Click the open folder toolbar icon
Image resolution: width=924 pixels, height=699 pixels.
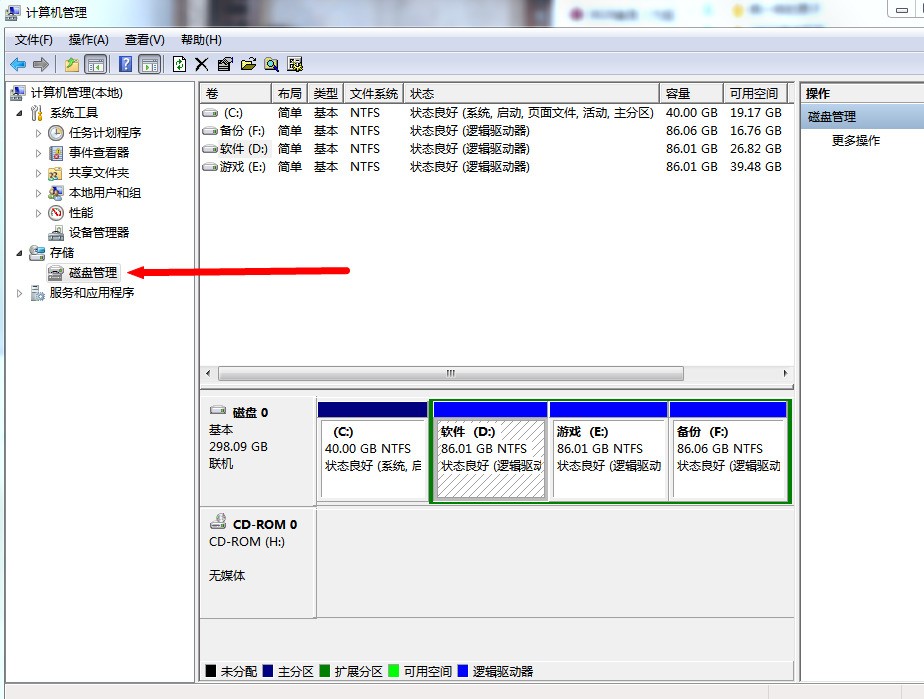[248, 64]
